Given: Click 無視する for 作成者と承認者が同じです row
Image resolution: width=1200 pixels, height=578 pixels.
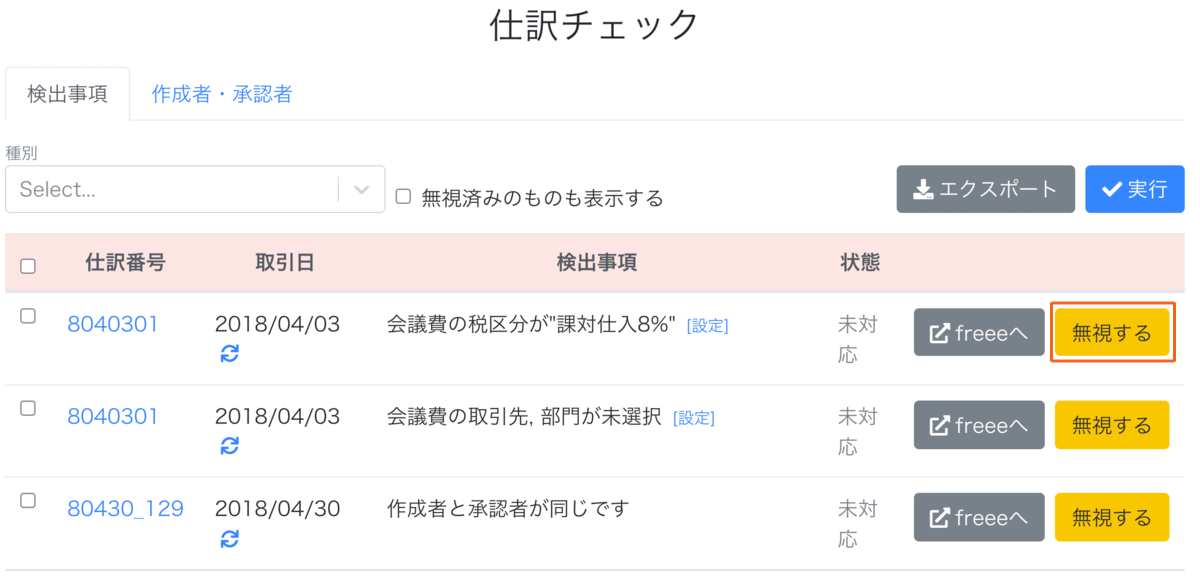Looking at the screenshot, I should pyautogui.click(x=1112, y=517).
